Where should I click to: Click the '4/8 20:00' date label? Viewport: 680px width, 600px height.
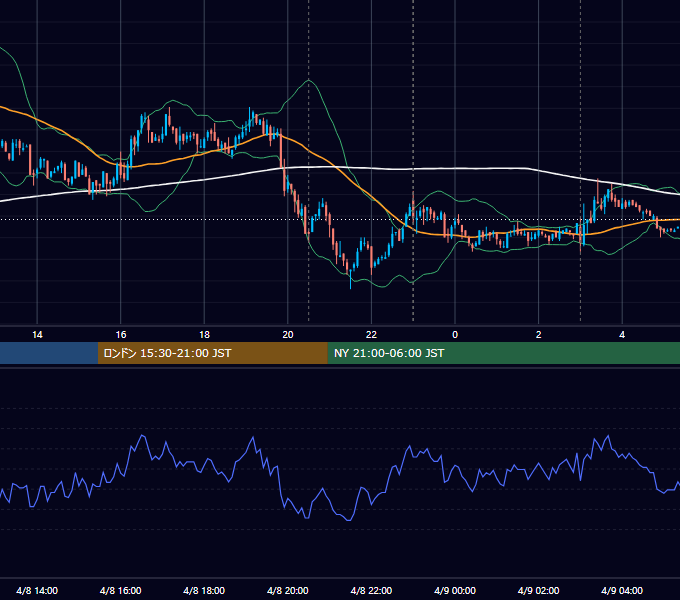(x=288, y=590)
